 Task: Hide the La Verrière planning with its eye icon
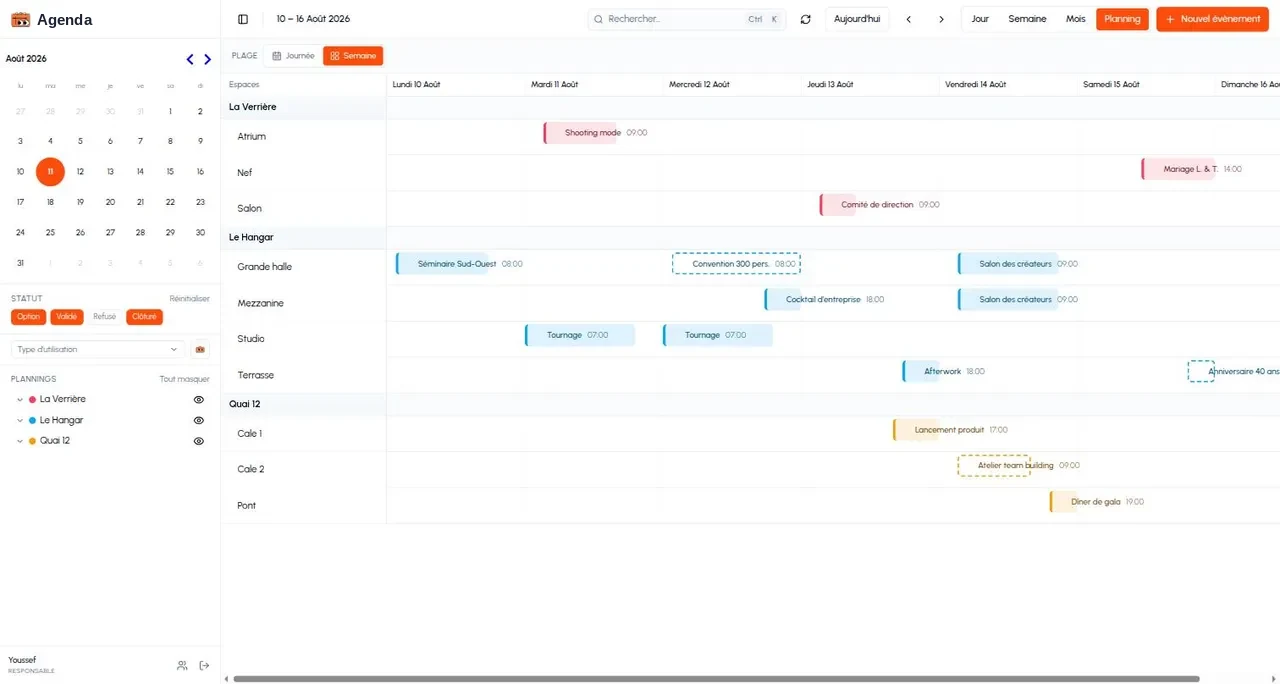199,399
